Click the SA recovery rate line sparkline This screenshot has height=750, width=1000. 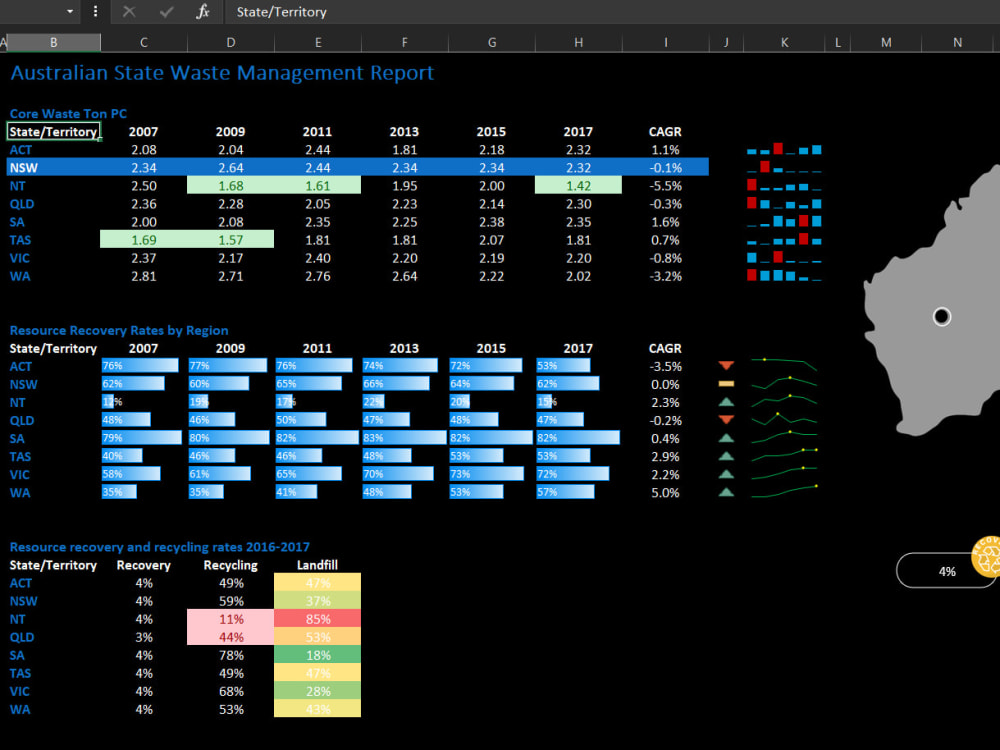pos(784,438)
